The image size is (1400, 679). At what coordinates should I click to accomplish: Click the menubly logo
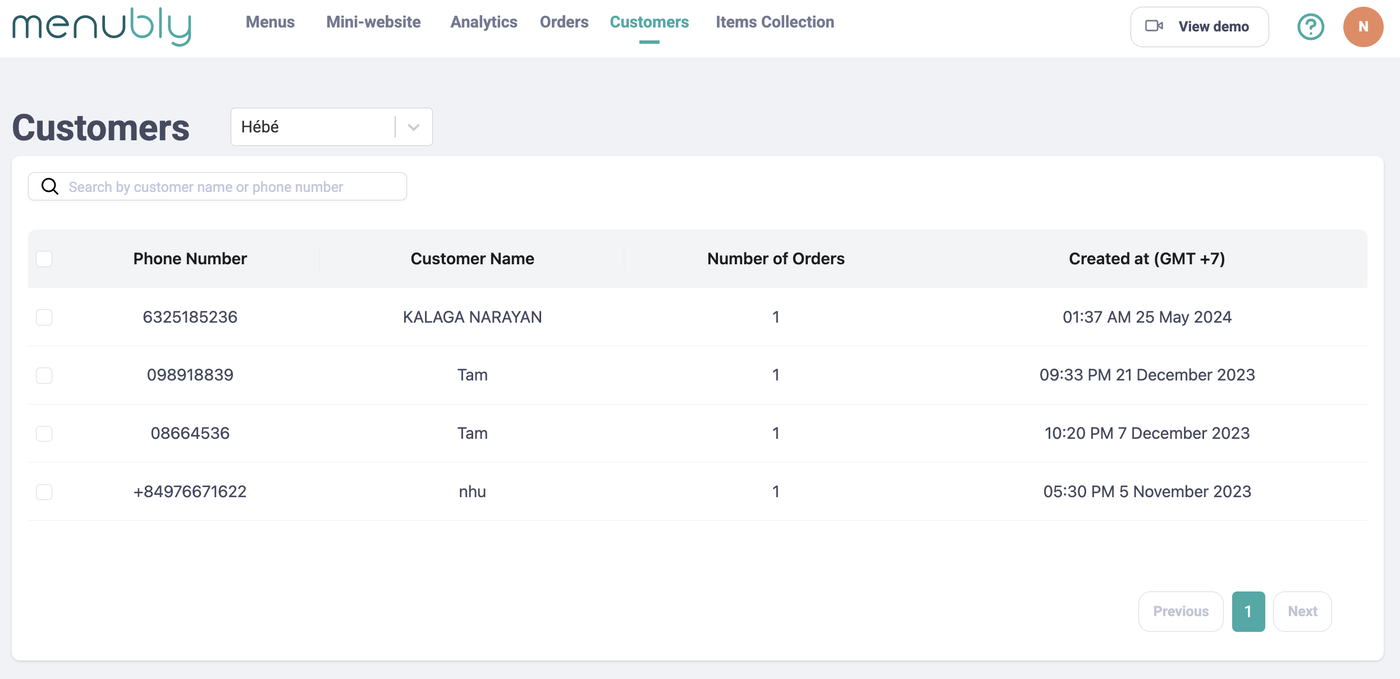click(101, 26)
